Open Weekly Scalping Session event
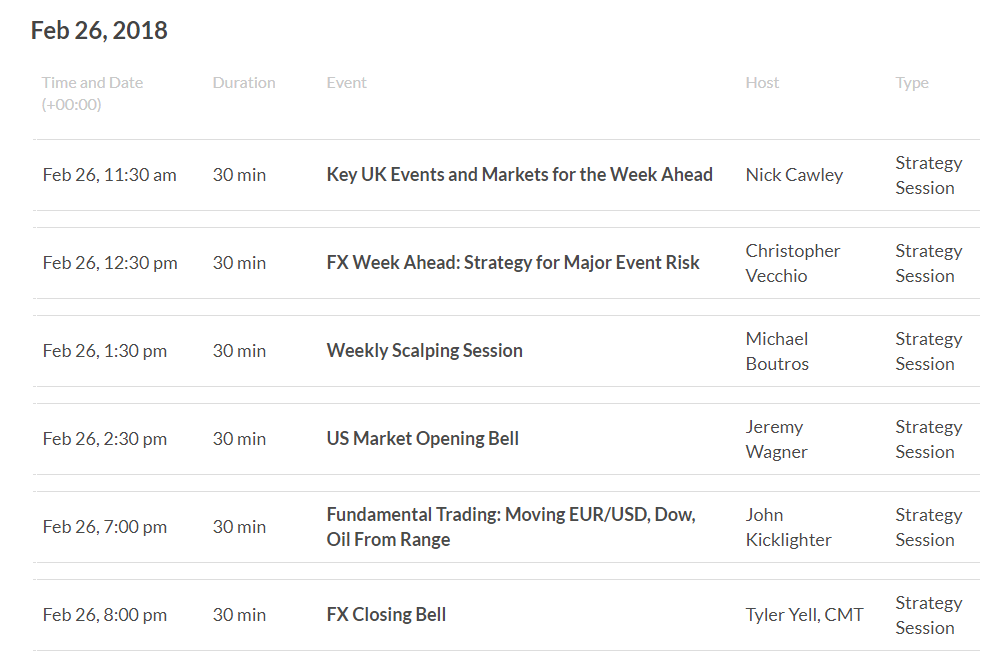This screenshot has width=1001, height=667. [425, 350]
